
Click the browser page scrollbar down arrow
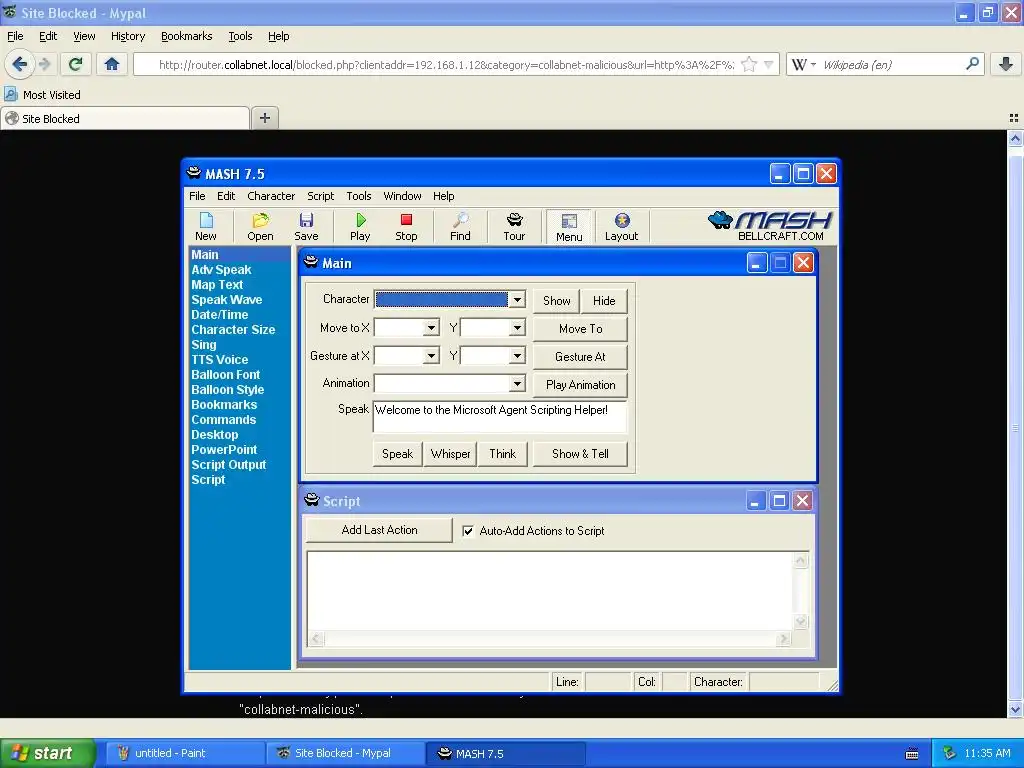pyautogui.click(x=1015, y=710)
